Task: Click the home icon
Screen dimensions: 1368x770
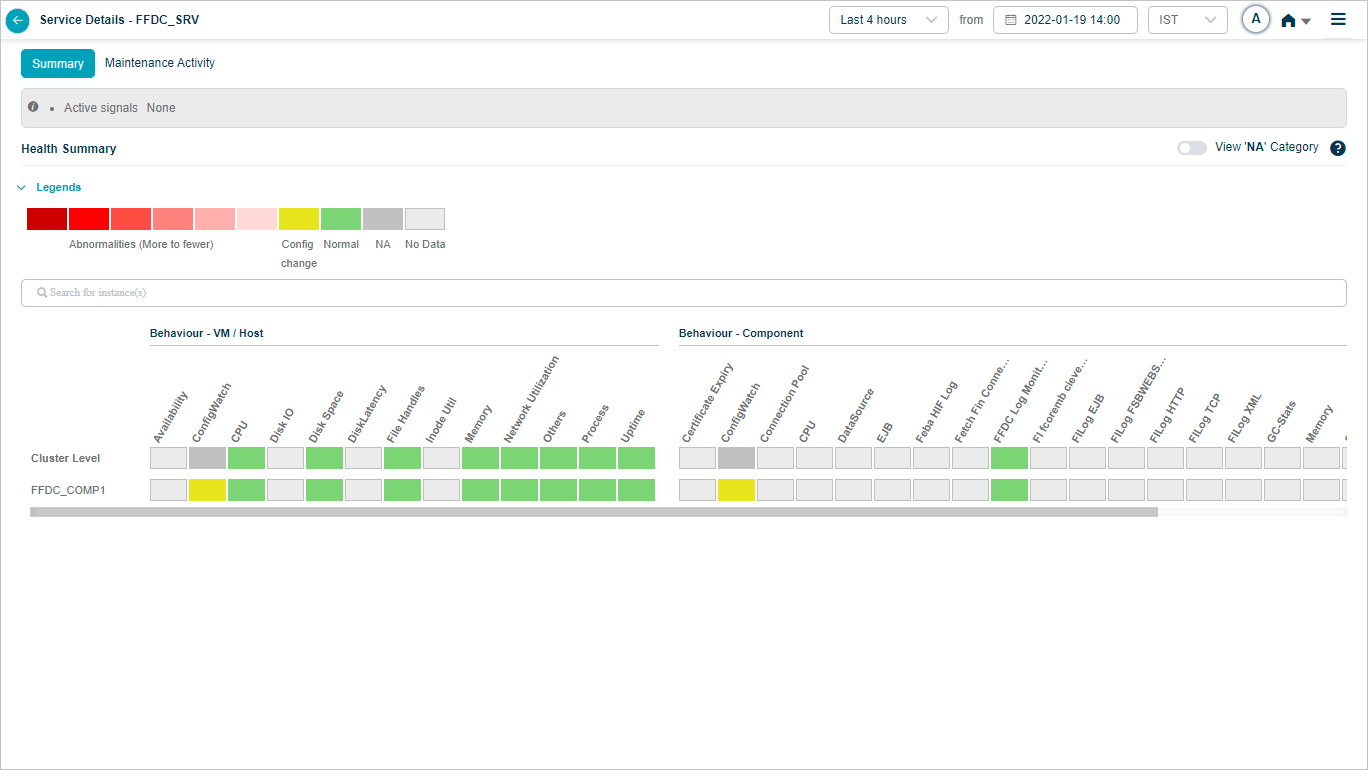Action: (x=1289, y=20)
